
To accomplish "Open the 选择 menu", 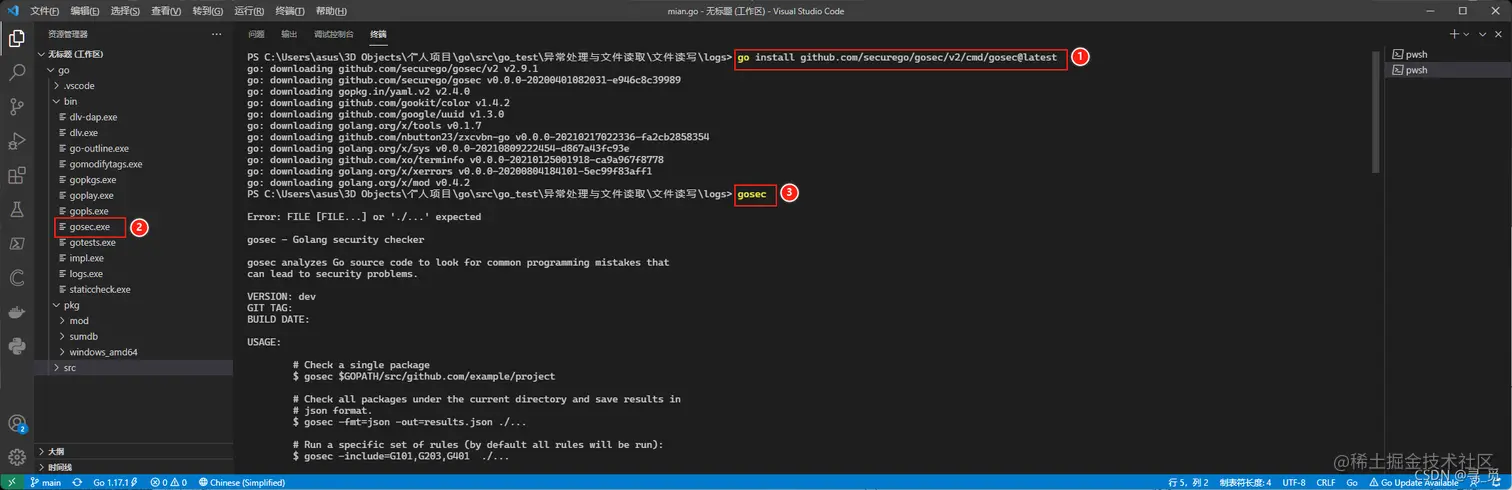I will point(125,11).
